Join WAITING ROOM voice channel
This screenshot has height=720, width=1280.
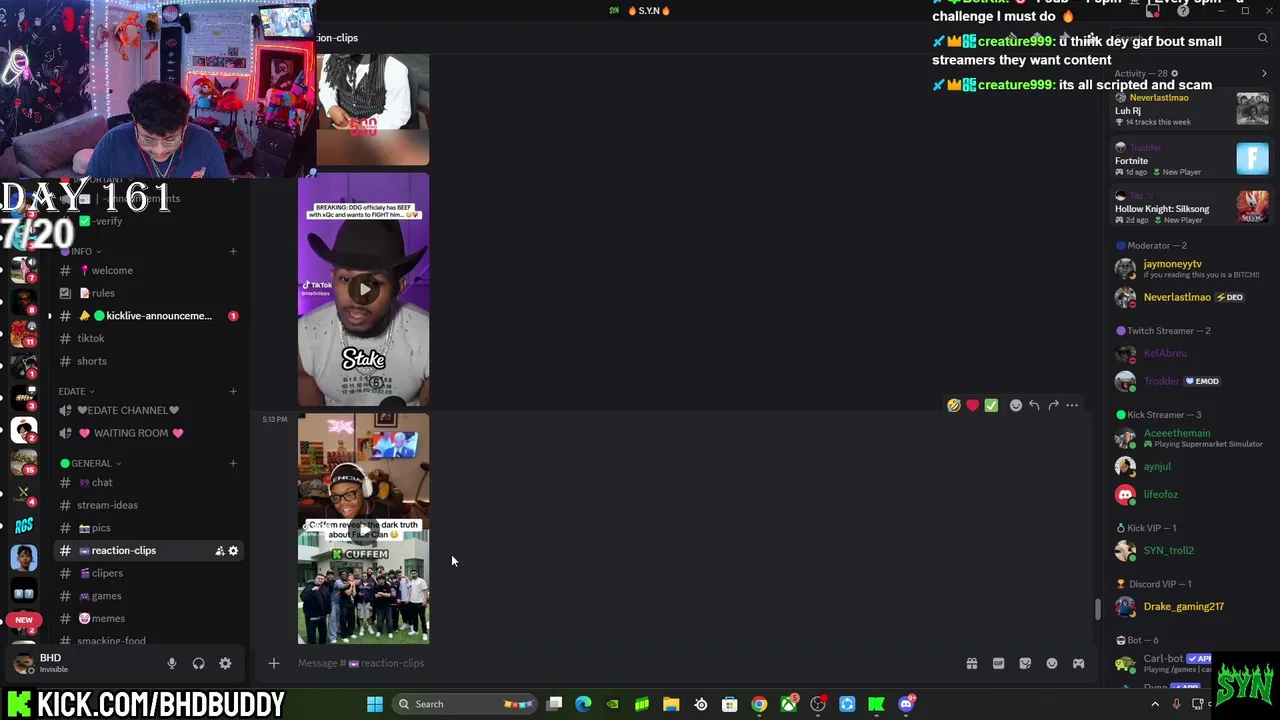pyautogui.click(x=148, y=433)
